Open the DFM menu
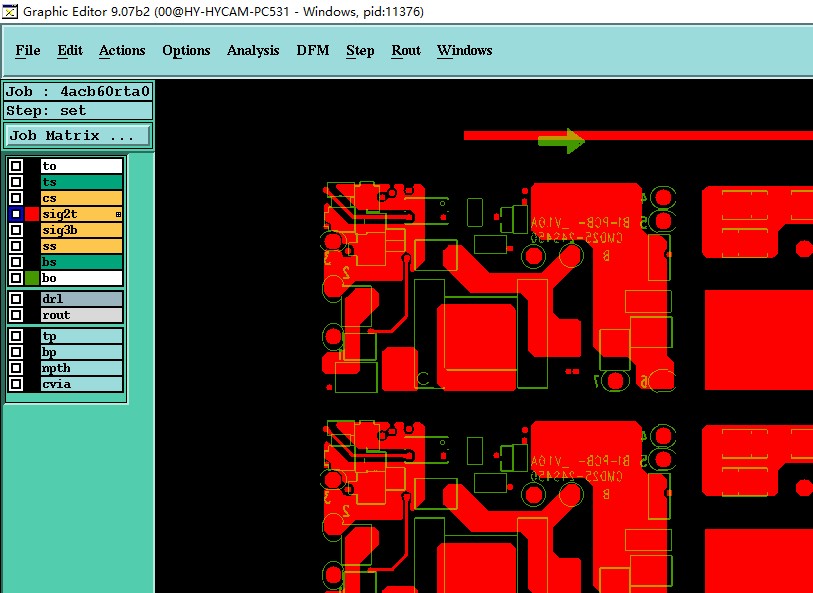Screen dimensions: 813x593 313,50
